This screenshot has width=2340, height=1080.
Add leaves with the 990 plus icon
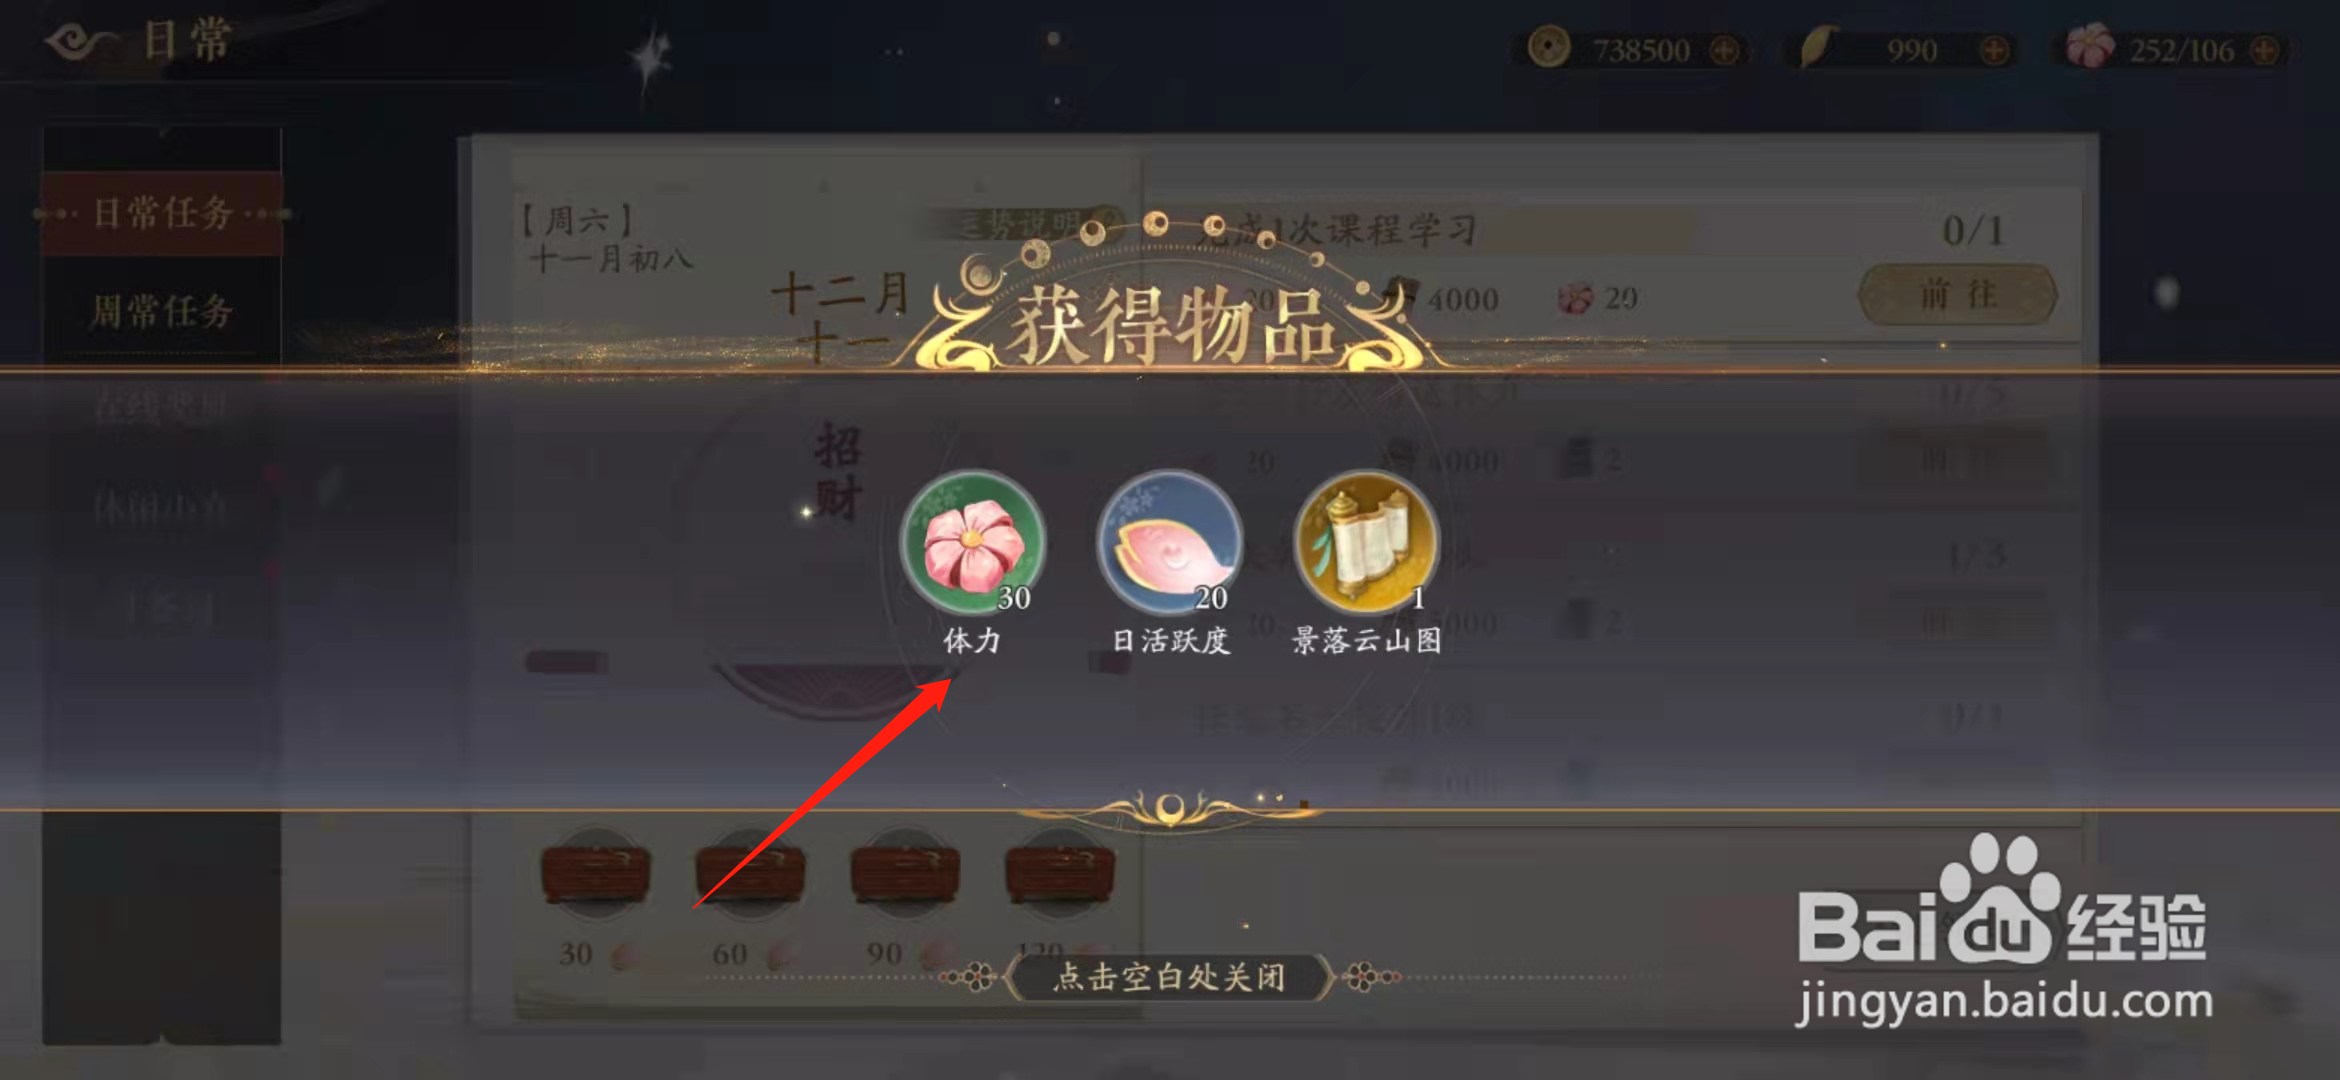pos(1994,50)
